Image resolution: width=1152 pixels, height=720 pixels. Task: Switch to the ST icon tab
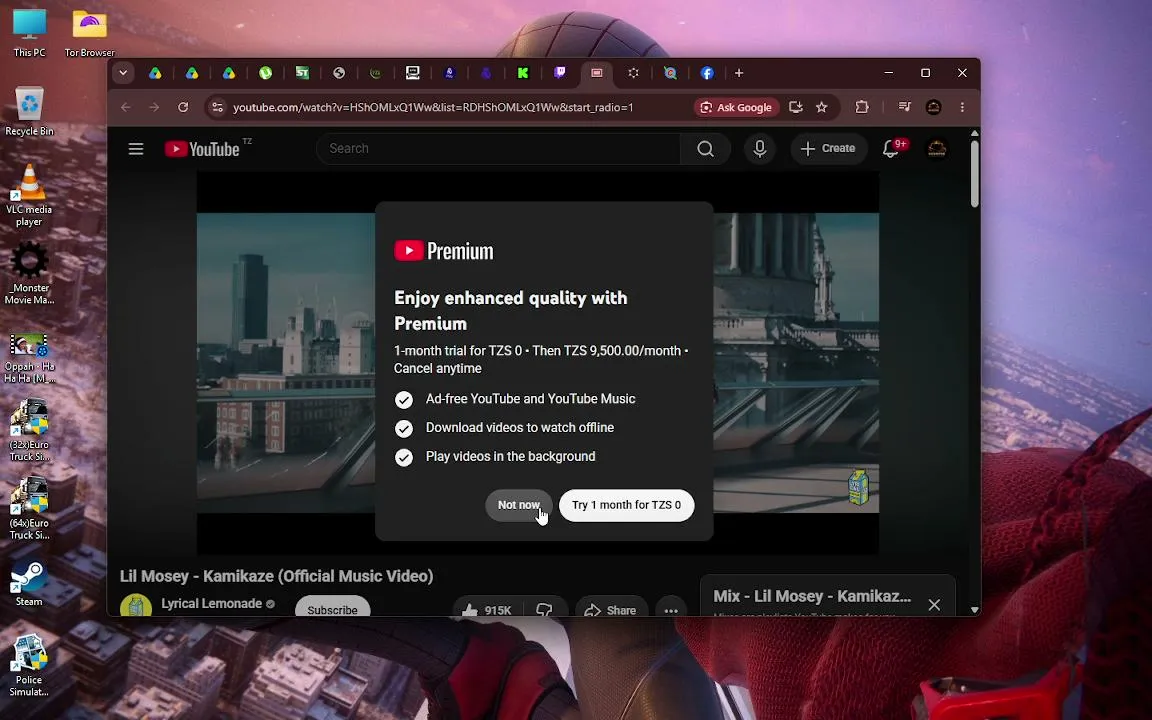[302, 73]
